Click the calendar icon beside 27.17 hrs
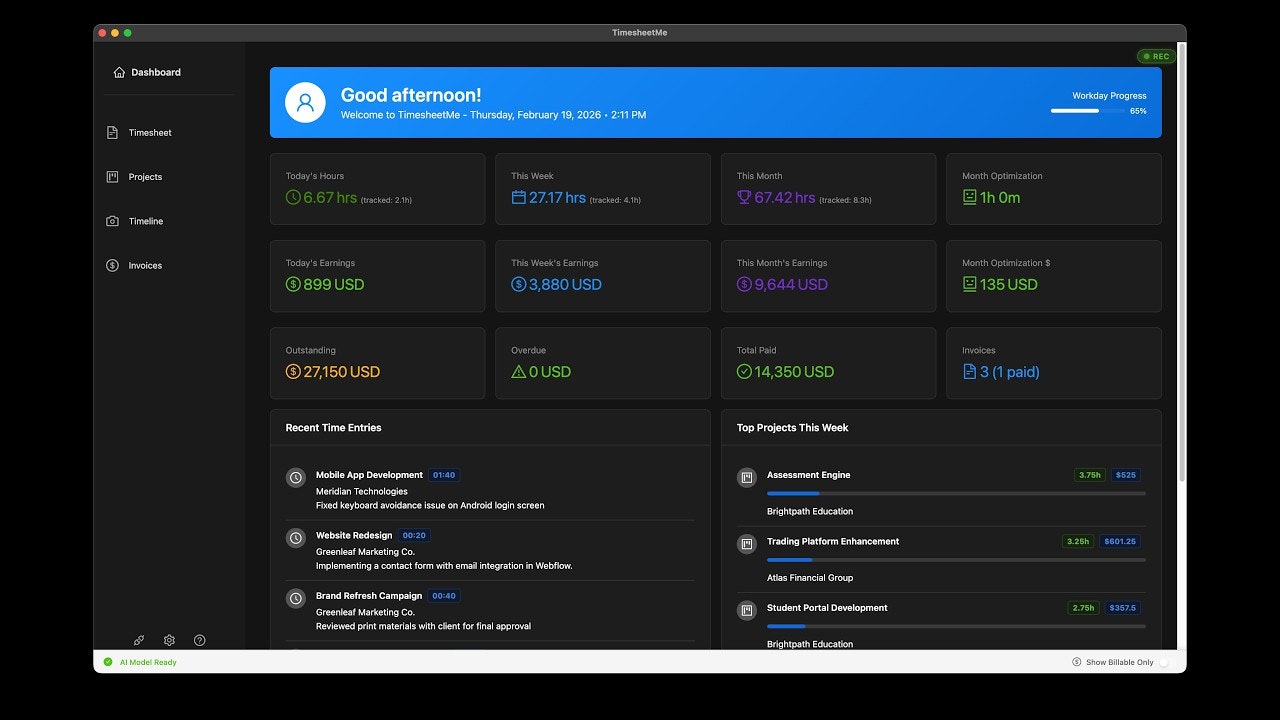Screen dimensions: 1280x720 (x=518, y=198)
